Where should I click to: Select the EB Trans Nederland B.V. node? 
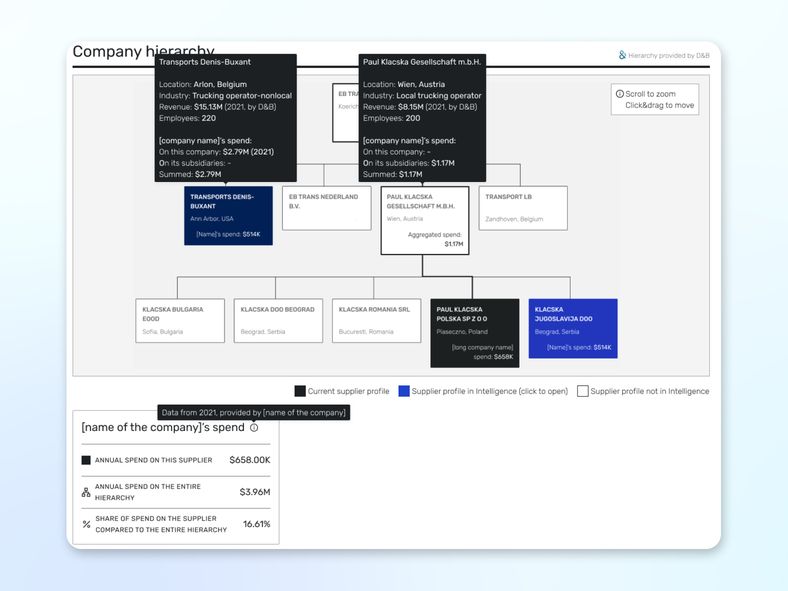point(327,208)
